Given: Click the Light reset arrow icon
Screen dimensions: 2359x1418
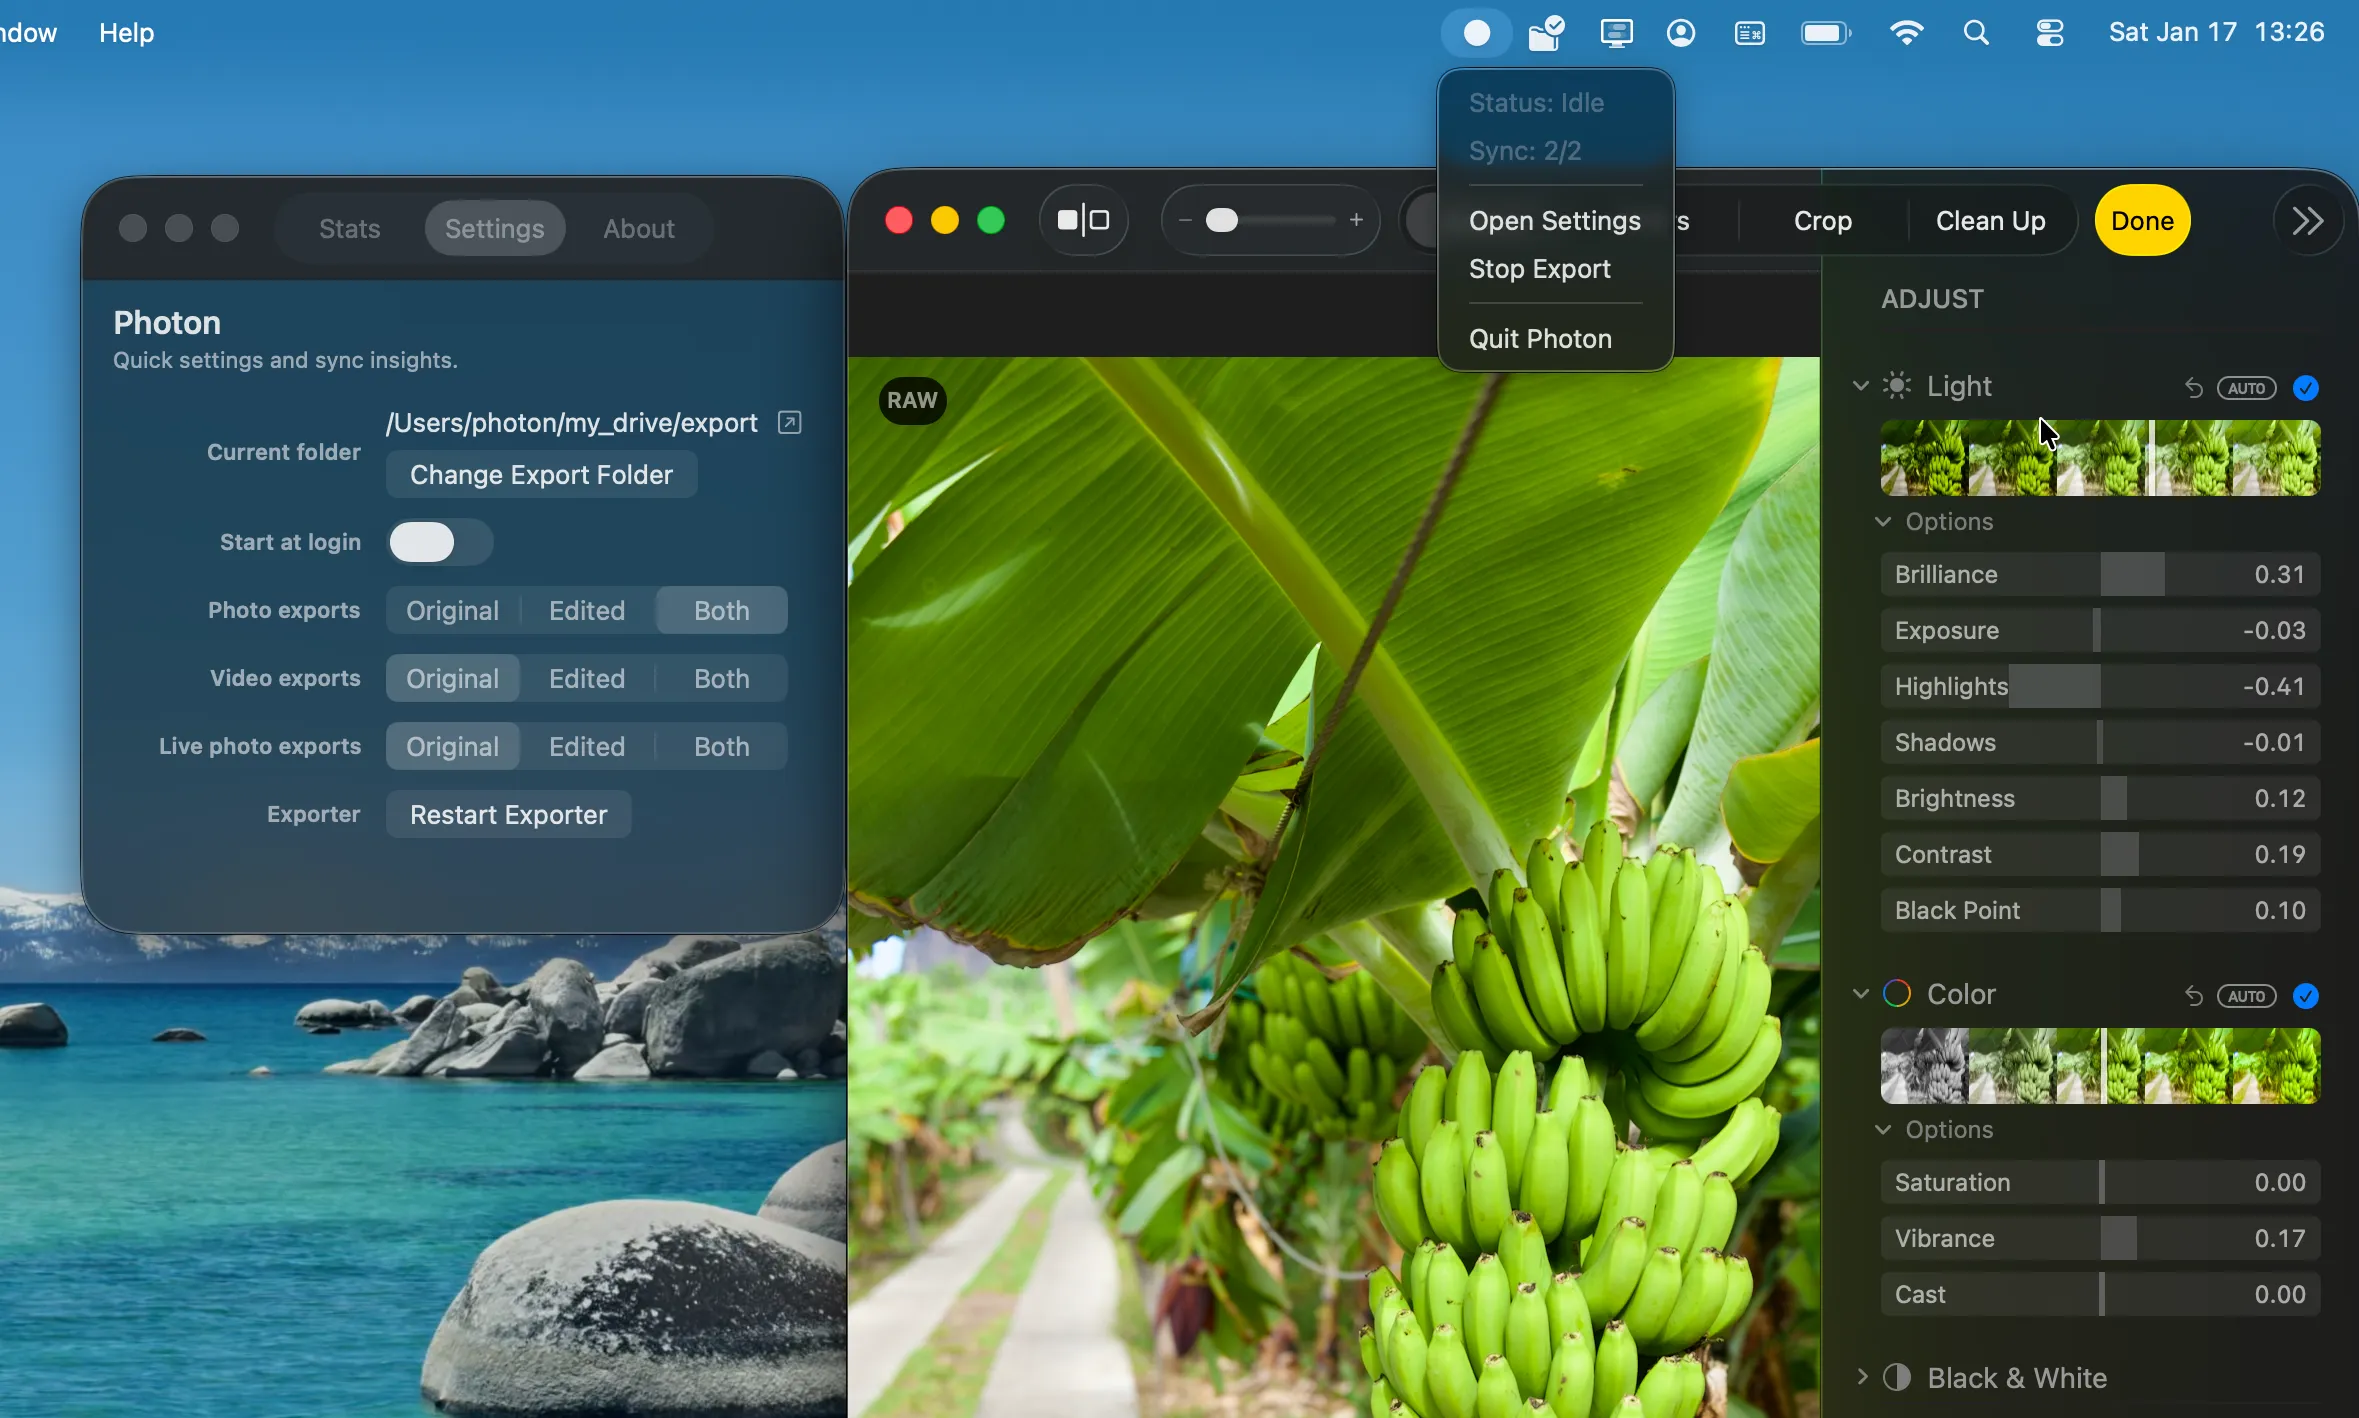Looking at the screenshot, I should (2193, 388).
